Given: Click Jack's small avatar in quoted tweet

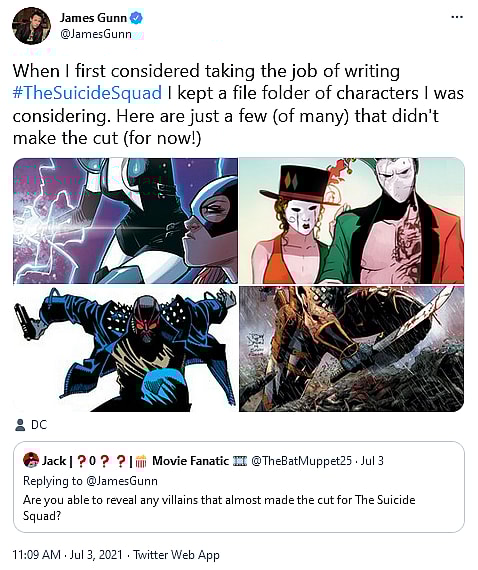Looking at the screenshot, I should (31, 460).
